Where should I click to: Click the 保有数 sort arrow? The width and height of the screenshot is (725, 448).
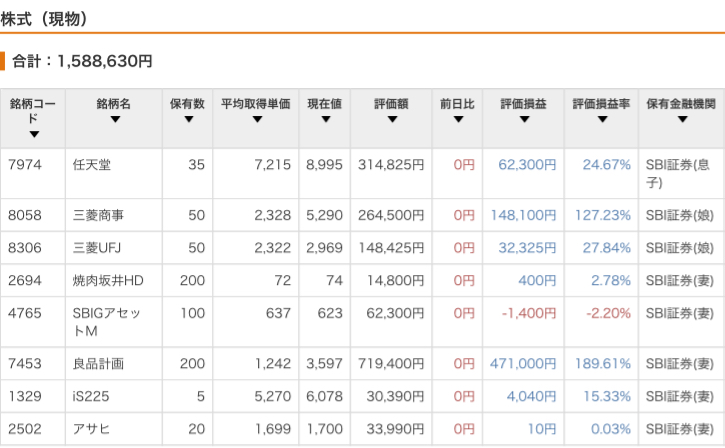(x=187, y=120)
